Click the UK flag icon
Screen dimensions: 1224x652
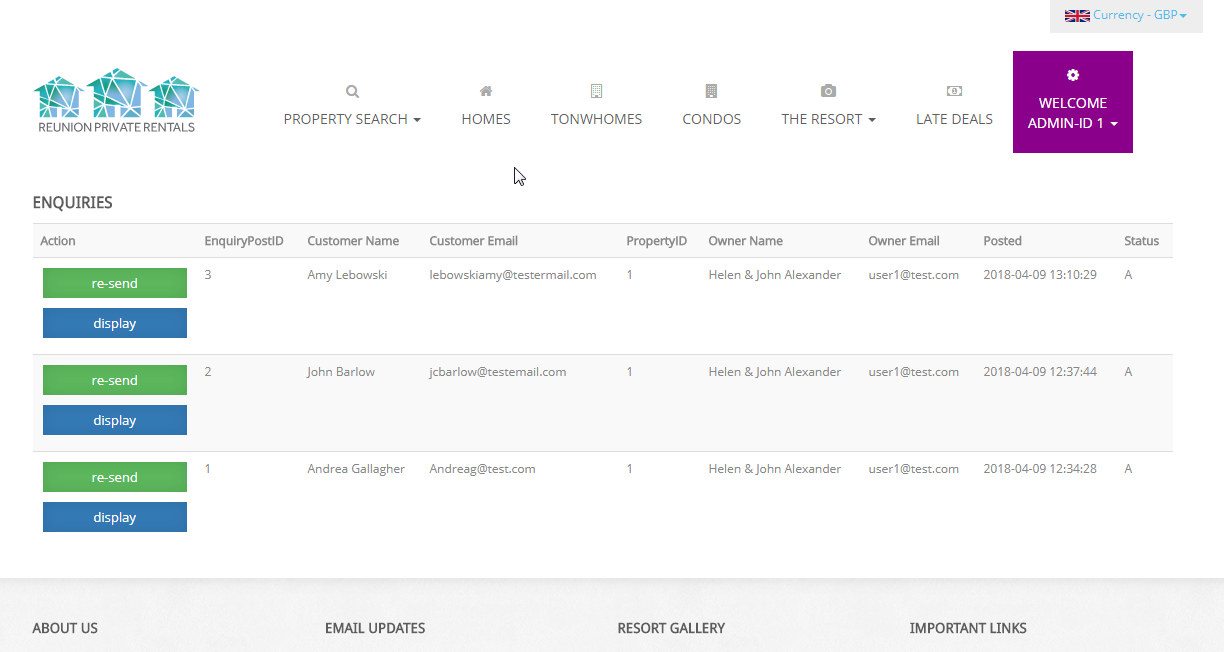(x=1077, y=16)
